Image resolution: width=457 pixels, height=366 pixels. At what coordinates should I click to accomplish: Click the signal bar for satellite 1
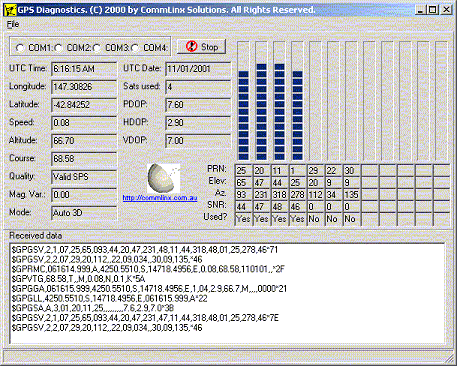[x=298, y=101]
